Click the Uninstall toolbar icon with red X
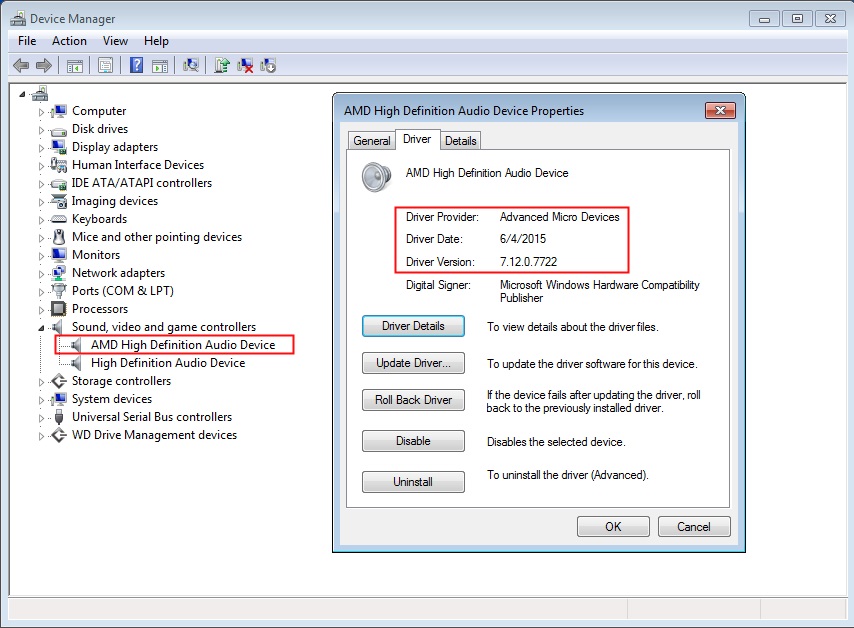 (245, 66)
